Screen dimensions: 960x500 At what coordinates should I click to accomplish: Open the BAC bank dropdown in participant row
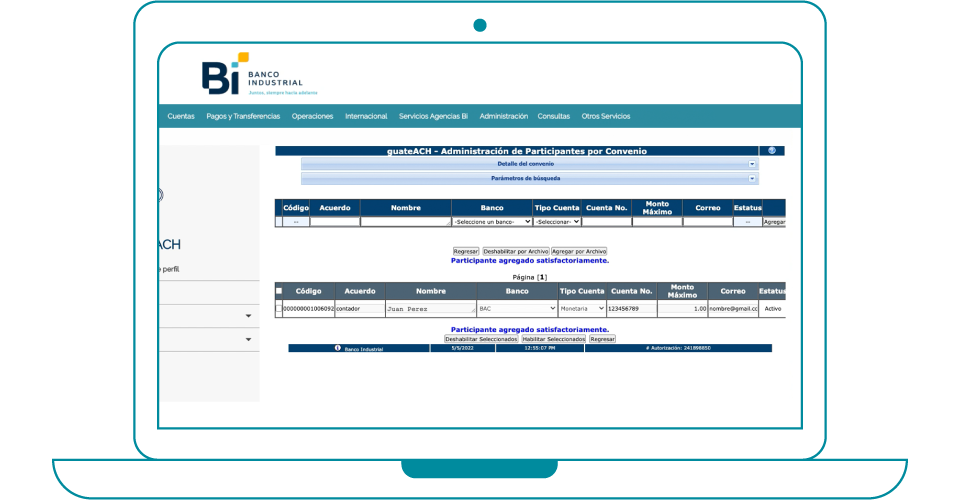click(517, 310)
